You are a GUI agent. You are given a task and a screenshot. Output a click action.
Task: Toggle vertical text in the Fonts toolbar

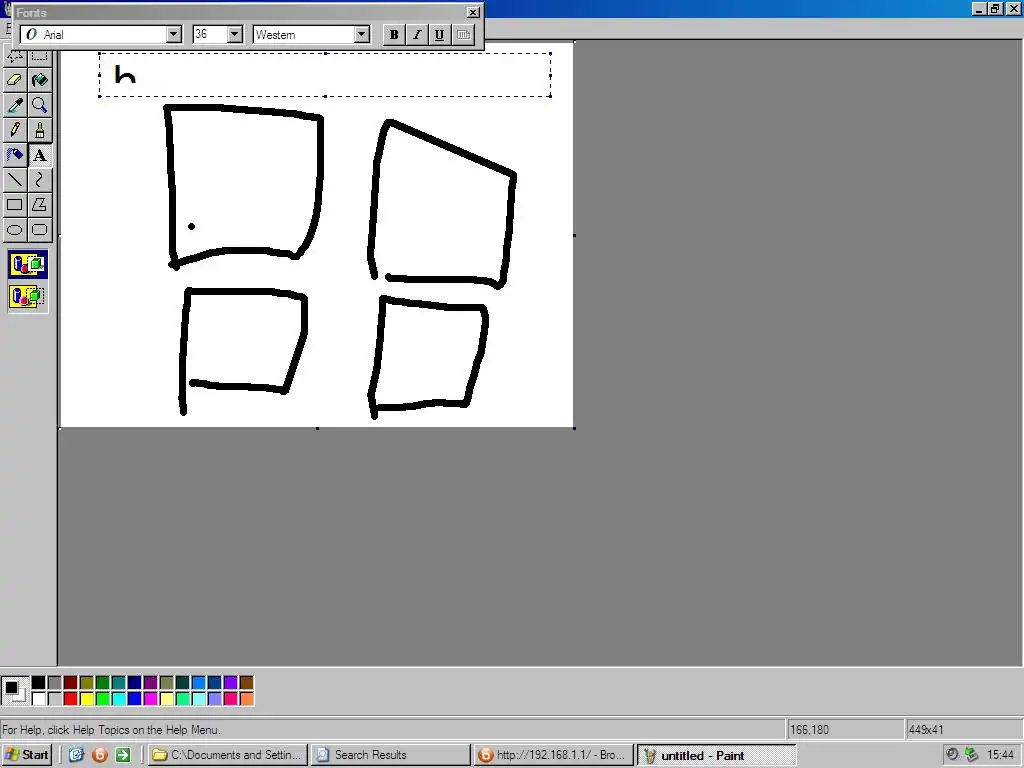tap(463, 35)
